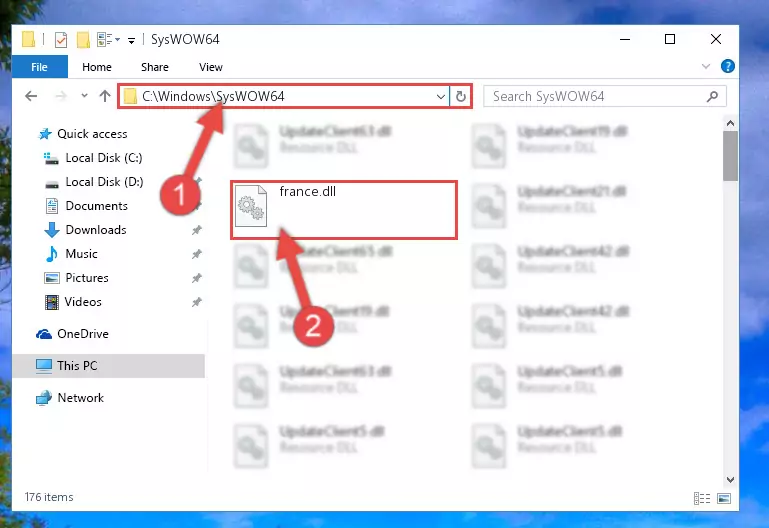Open the View ribbon tab
This screenshot has height=528, width=769.
(x=210, y=67)
